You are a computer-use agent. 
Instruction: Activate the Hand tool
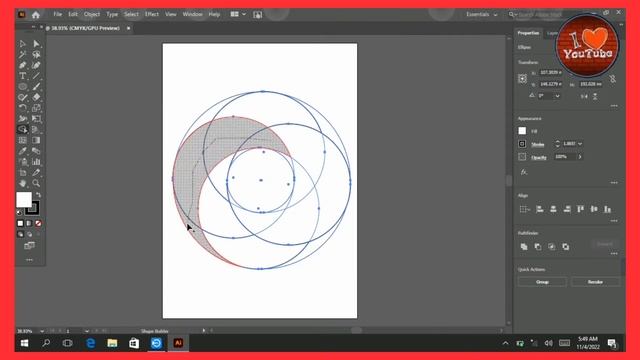23,183
